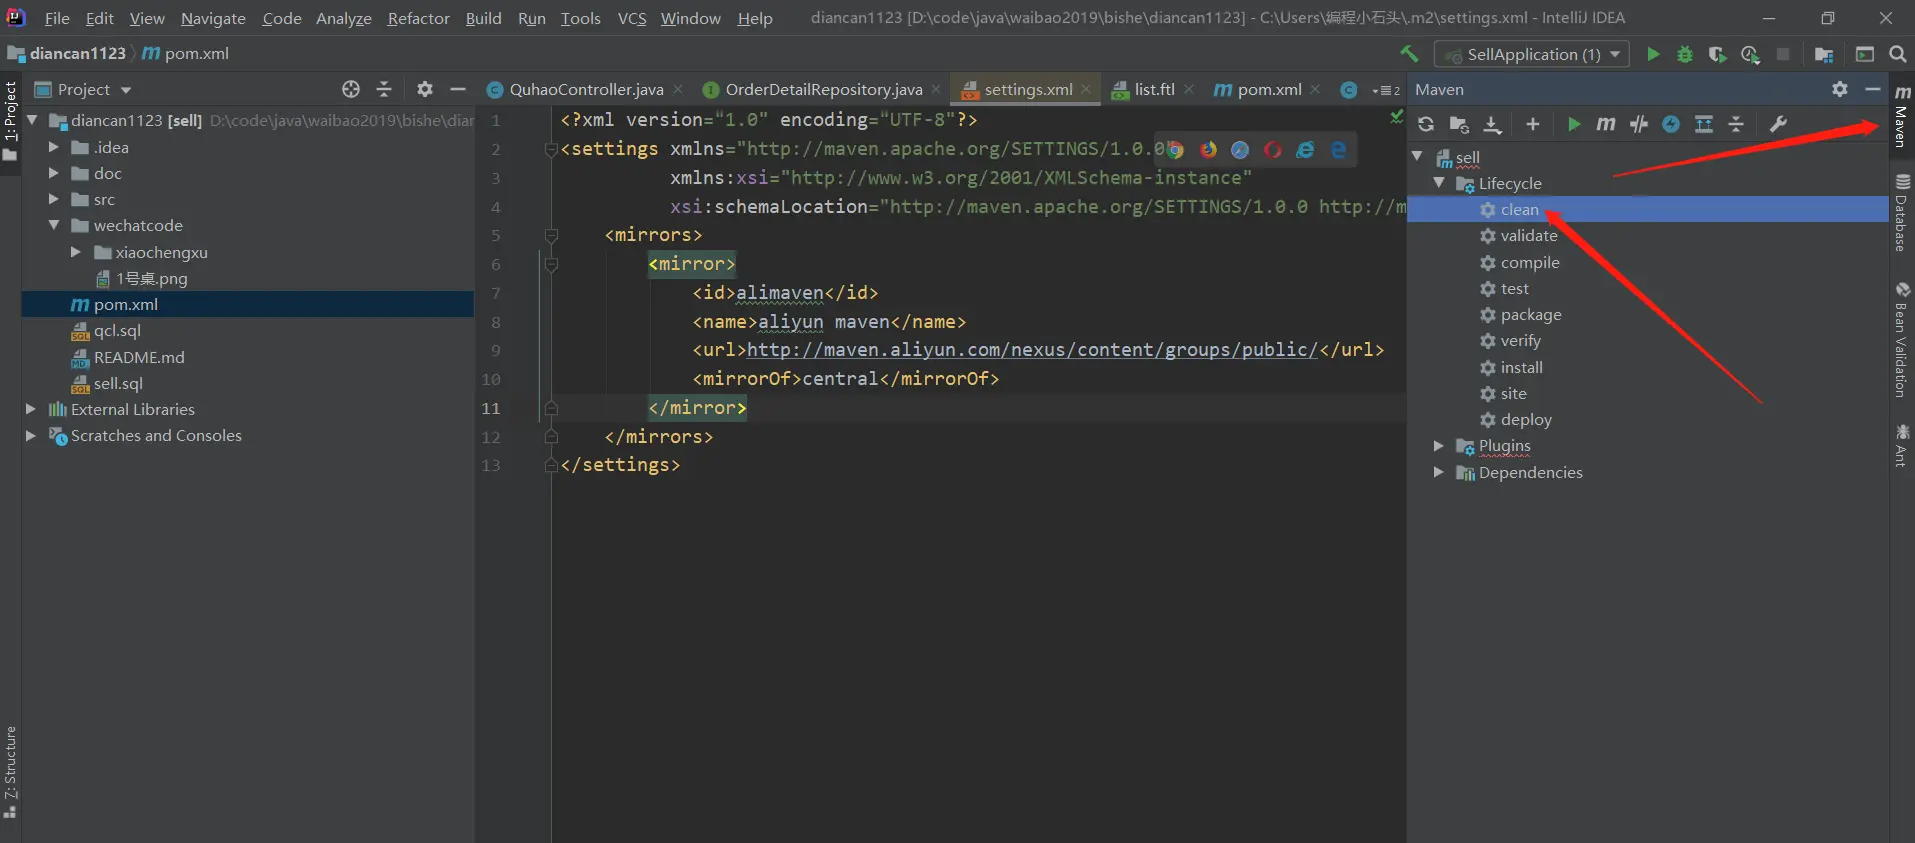Image resolution: width=1915 pixels, height=843 pixels.
Task: Open the aliyun Maven URL link
Action: click(1032, 350)
